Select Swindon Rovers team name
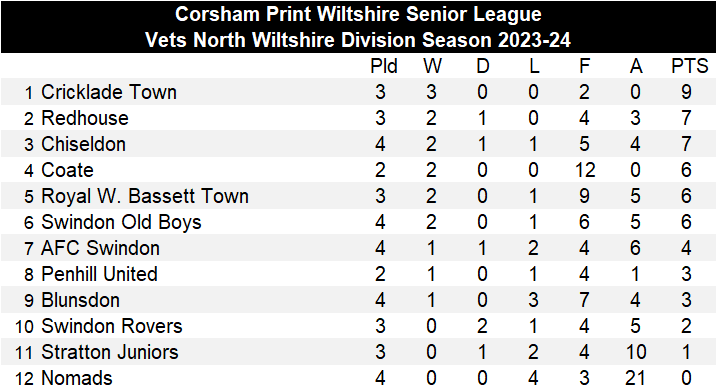Viewport: 716px width, 391px height. pyautogui.click(x=112, y=327)
